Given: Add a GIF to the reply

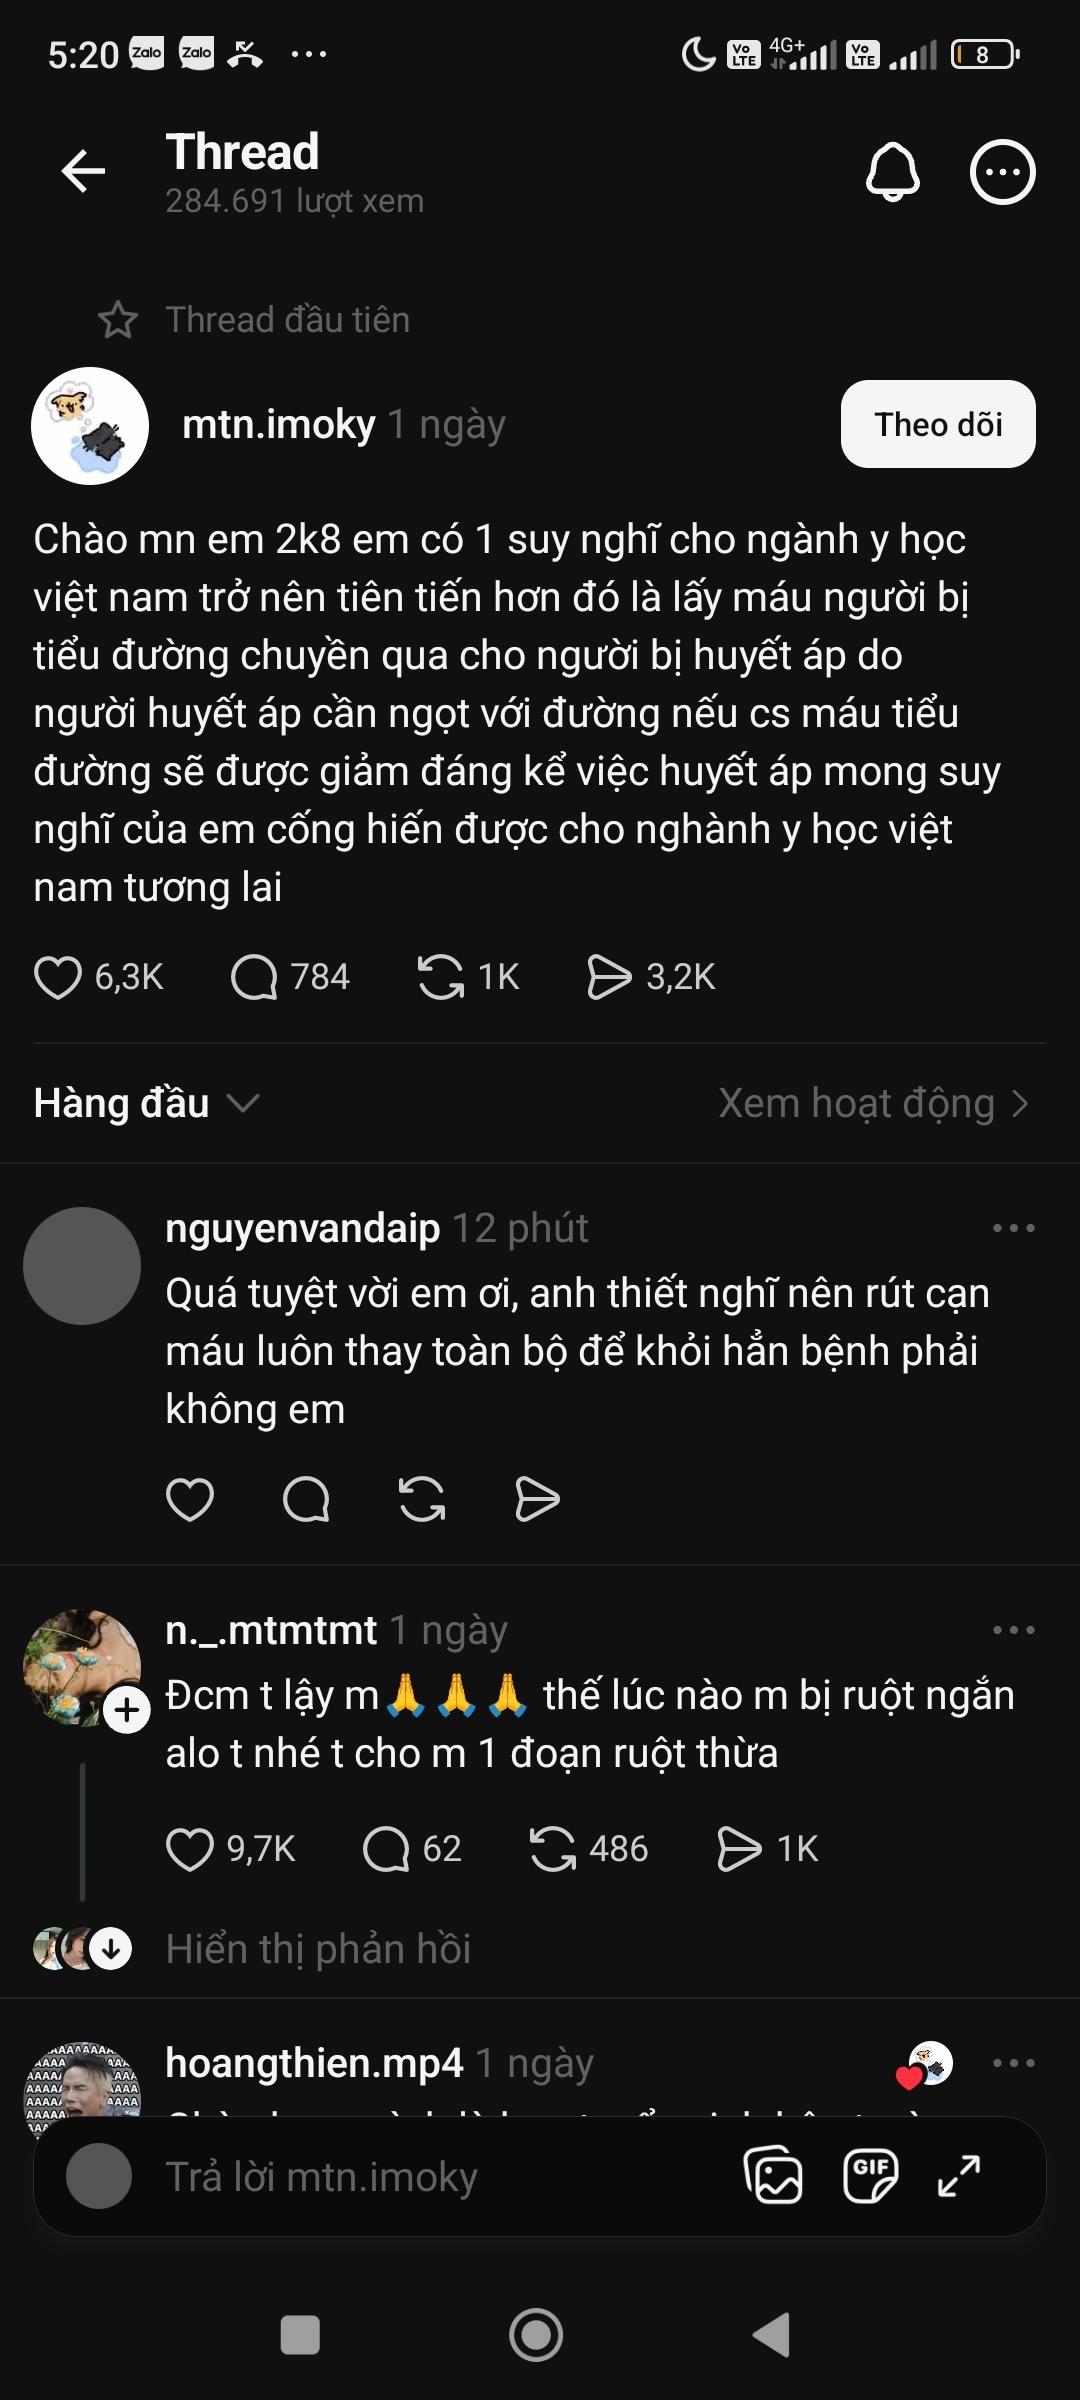Looking at the screenshot, I should [x=870, y=2176].
